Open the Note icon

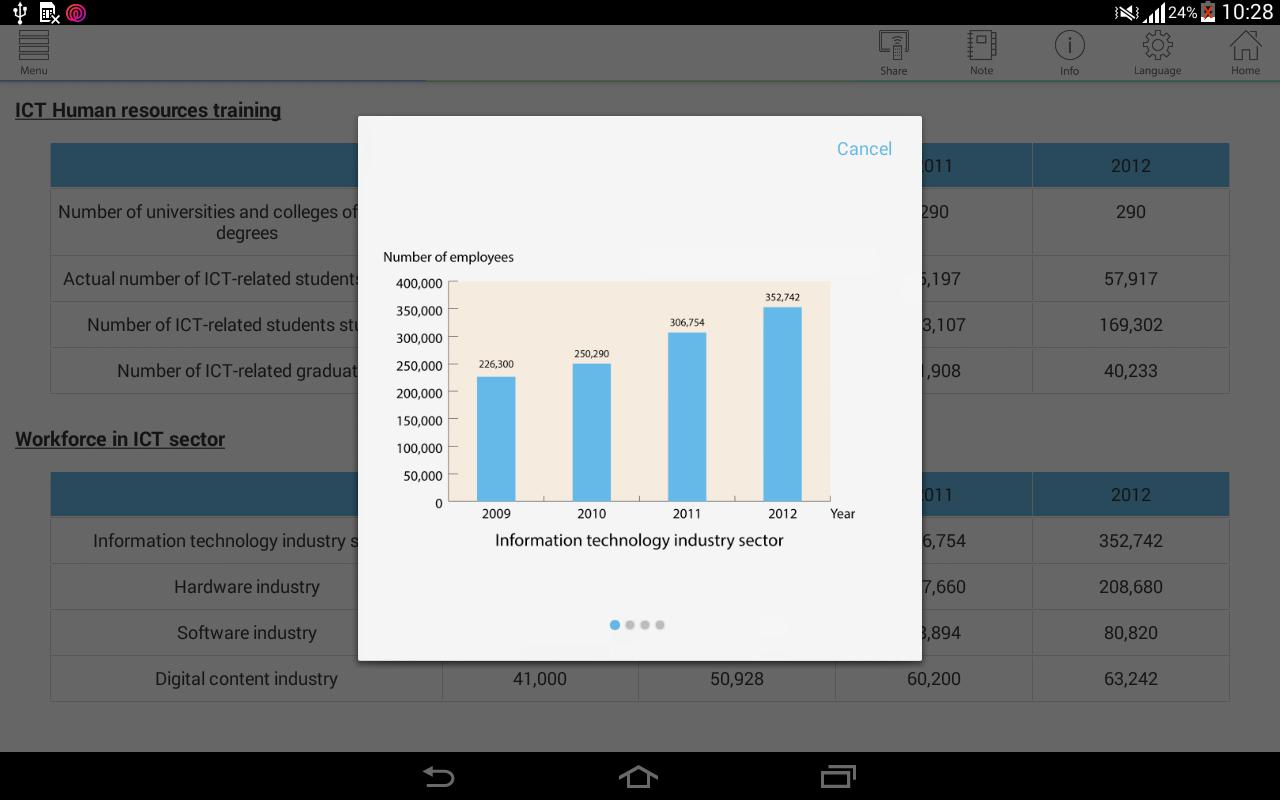tap(982, 52)
